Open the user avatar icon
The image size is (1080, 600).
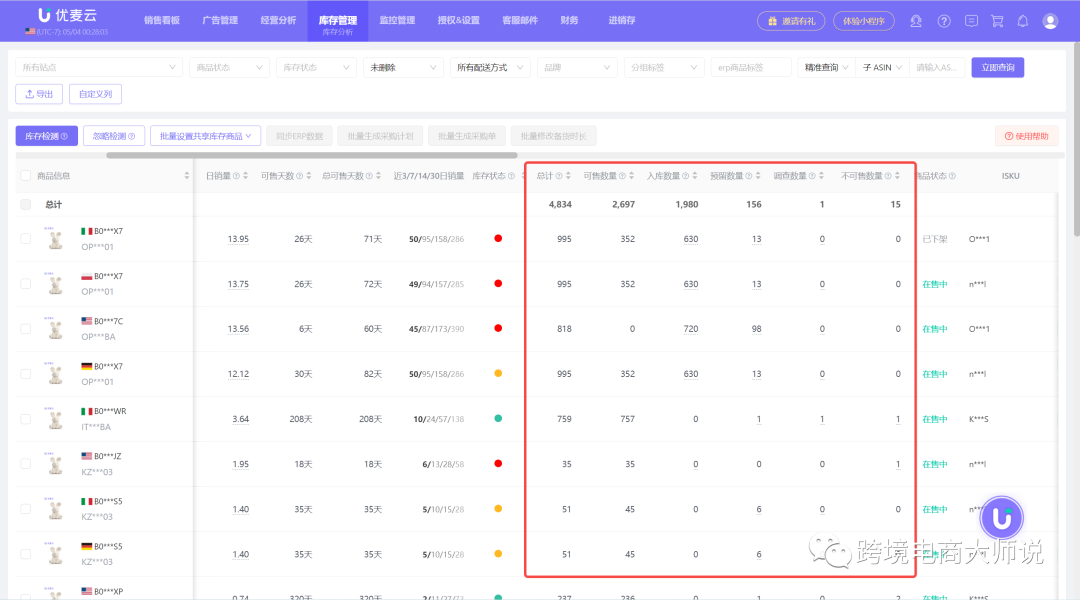pos(1051,20)
